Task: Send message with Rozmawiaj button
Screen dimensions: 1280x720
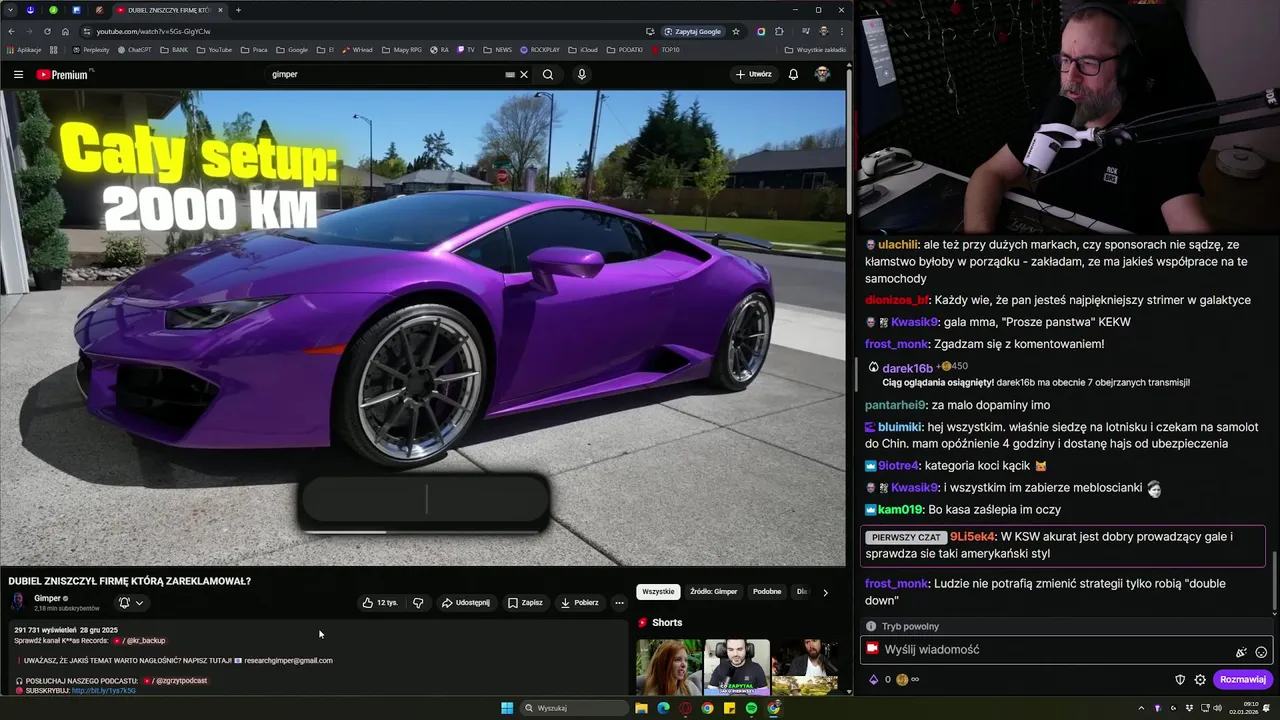Action: pyautogui.click(x=1243, y=679)
